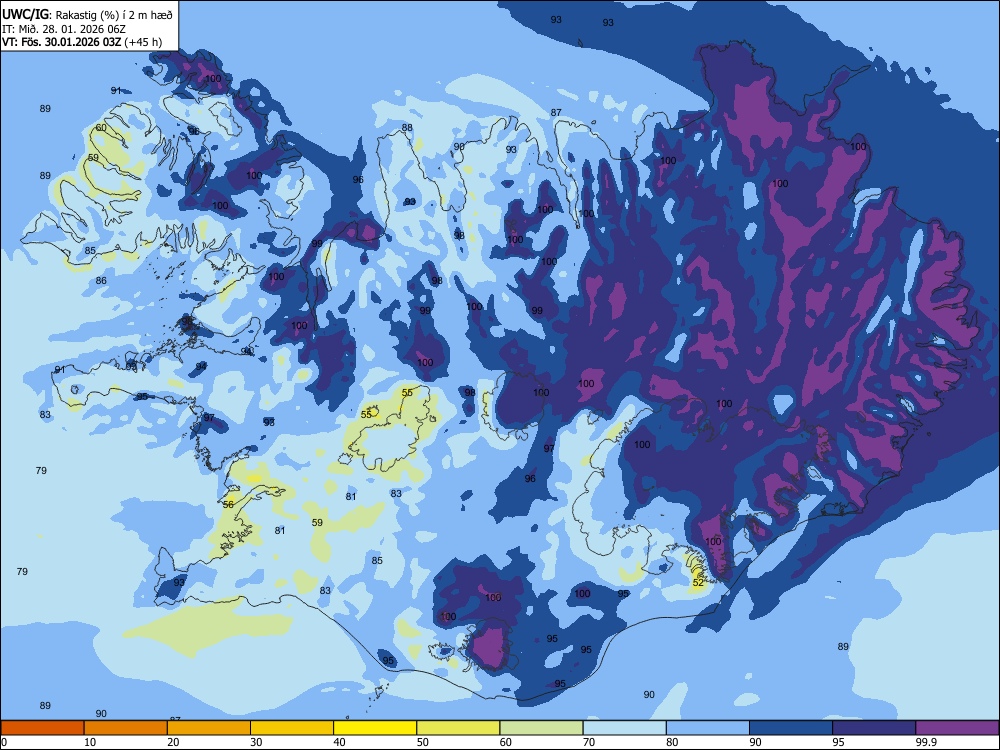Click the purple above-99.9 legend swatch

click(957, 728)
